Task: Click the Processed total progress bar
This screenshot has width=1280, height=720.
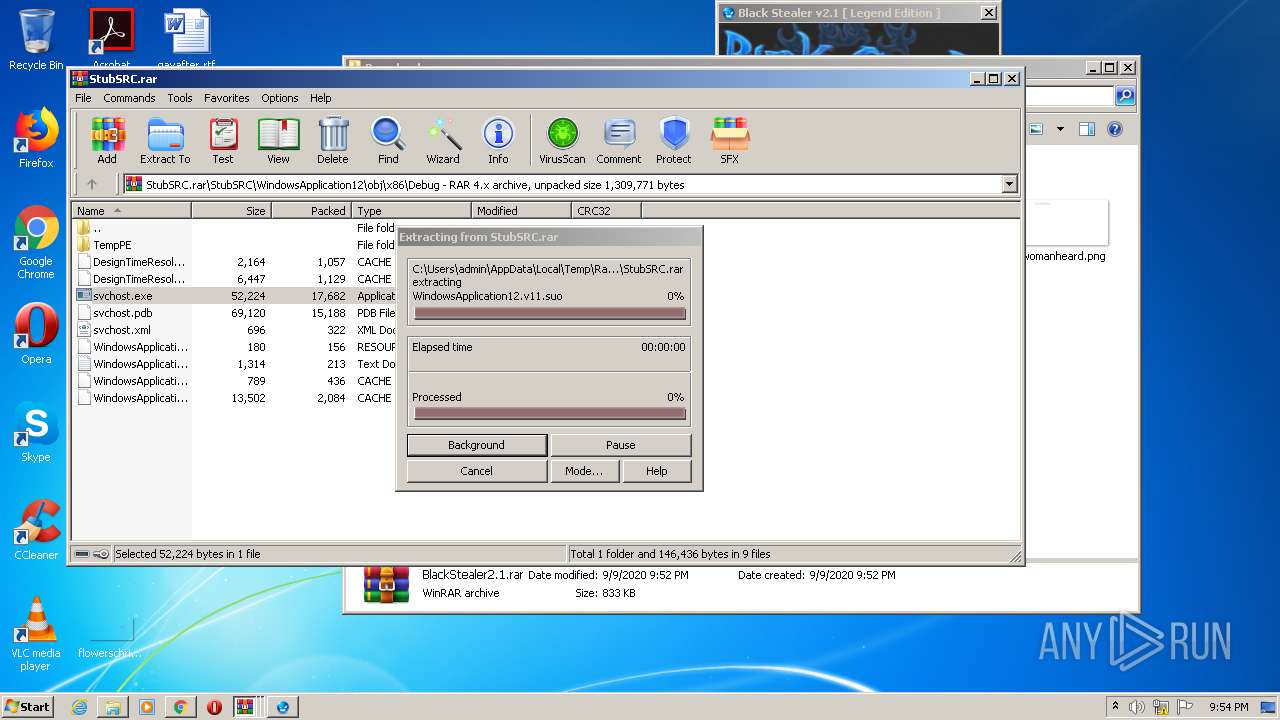Action: coord(549,413)
